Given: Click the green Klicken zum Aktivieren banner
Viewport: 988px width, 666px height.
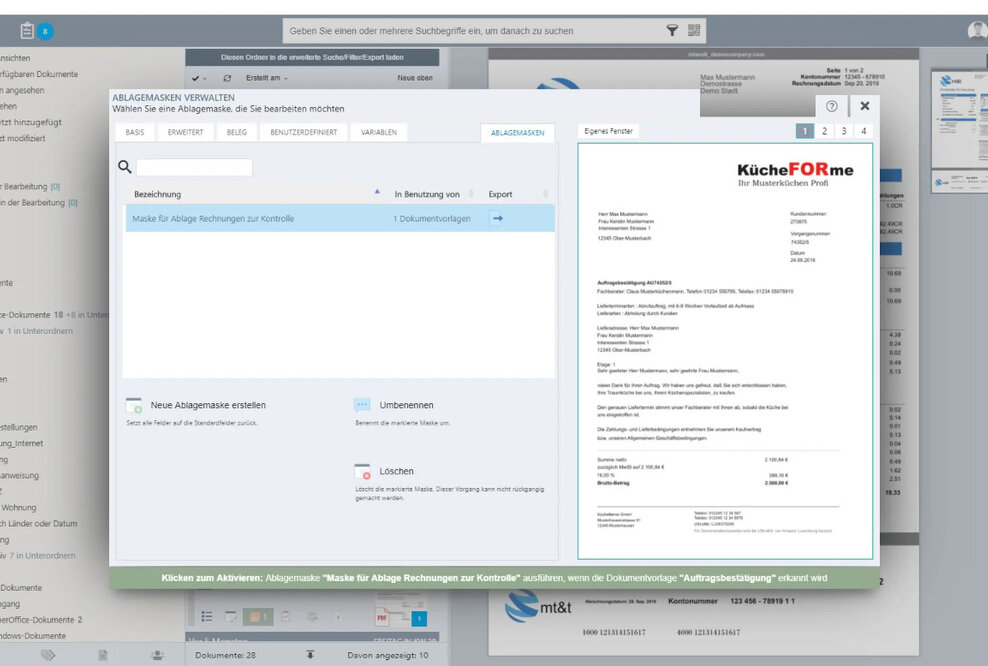Looking at the screenshot, I should coord(494,577).
